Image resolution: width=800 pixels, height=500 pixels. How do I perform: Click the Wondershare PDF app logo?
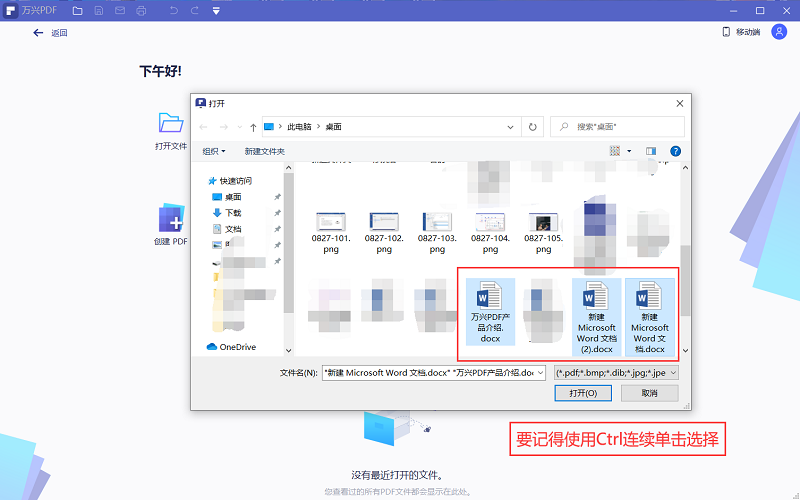pyautogui.click(x=10, y=10)
